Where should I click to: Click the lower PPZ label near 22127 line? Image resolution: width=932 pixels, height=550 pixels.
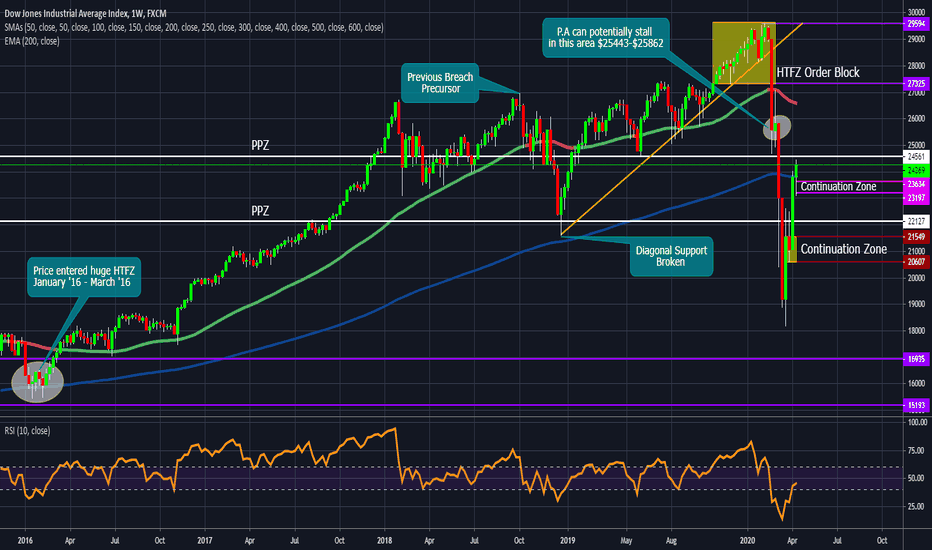pyautogui.click(x=260, y=210)
